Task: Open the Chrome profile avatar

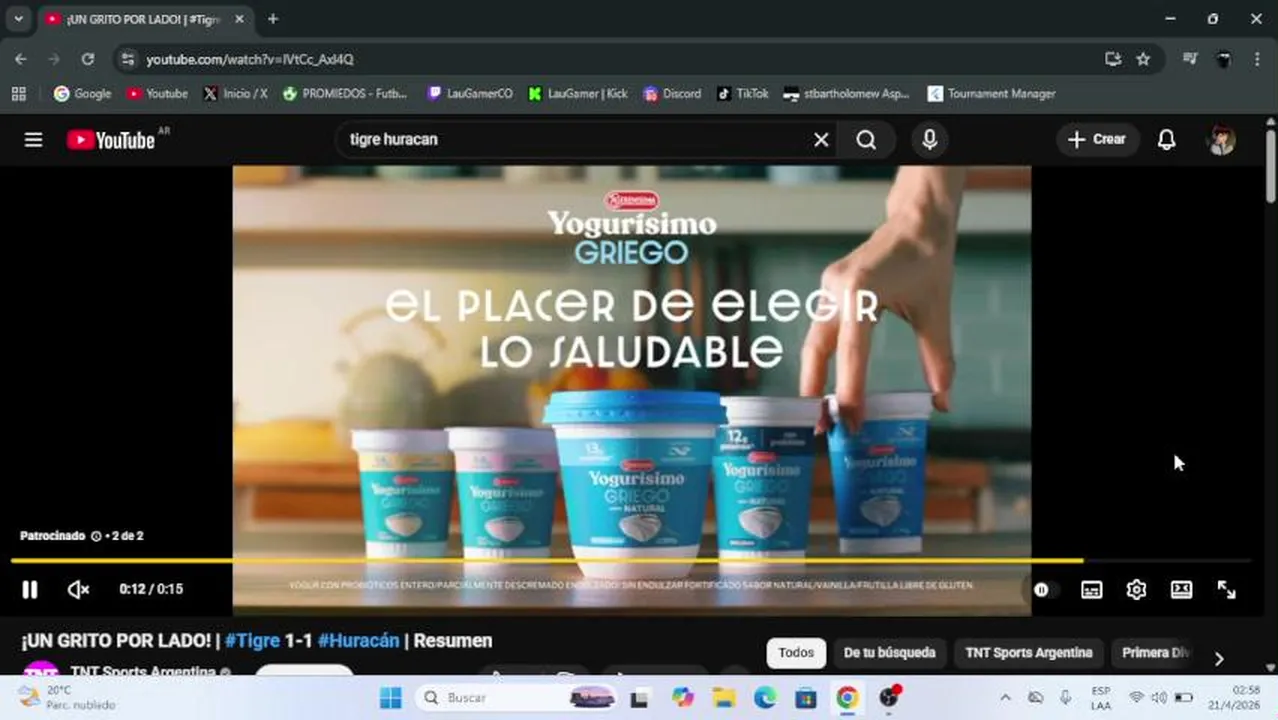Action: 1223,59
